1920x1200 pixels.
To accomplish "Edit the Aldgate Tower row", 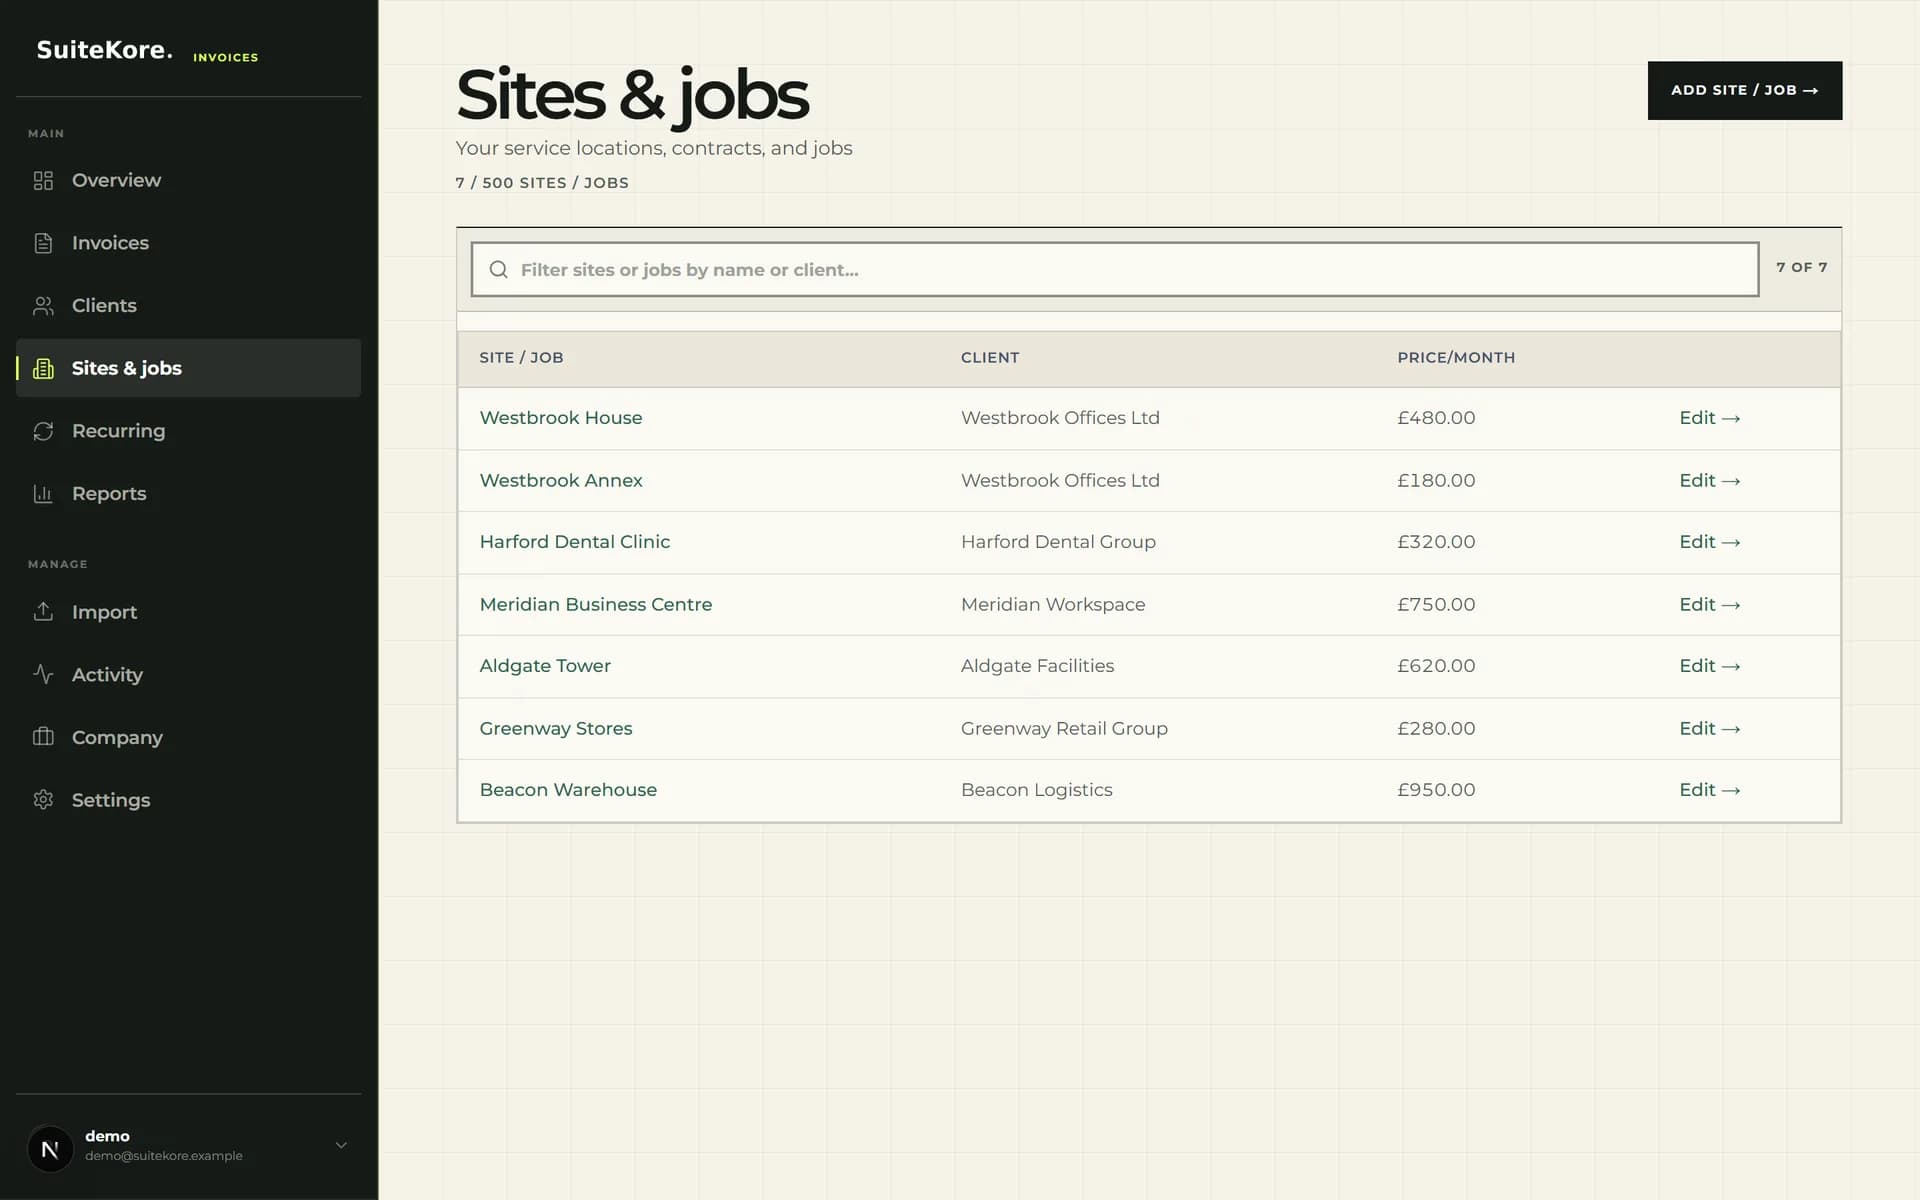I will (1709, 666).
